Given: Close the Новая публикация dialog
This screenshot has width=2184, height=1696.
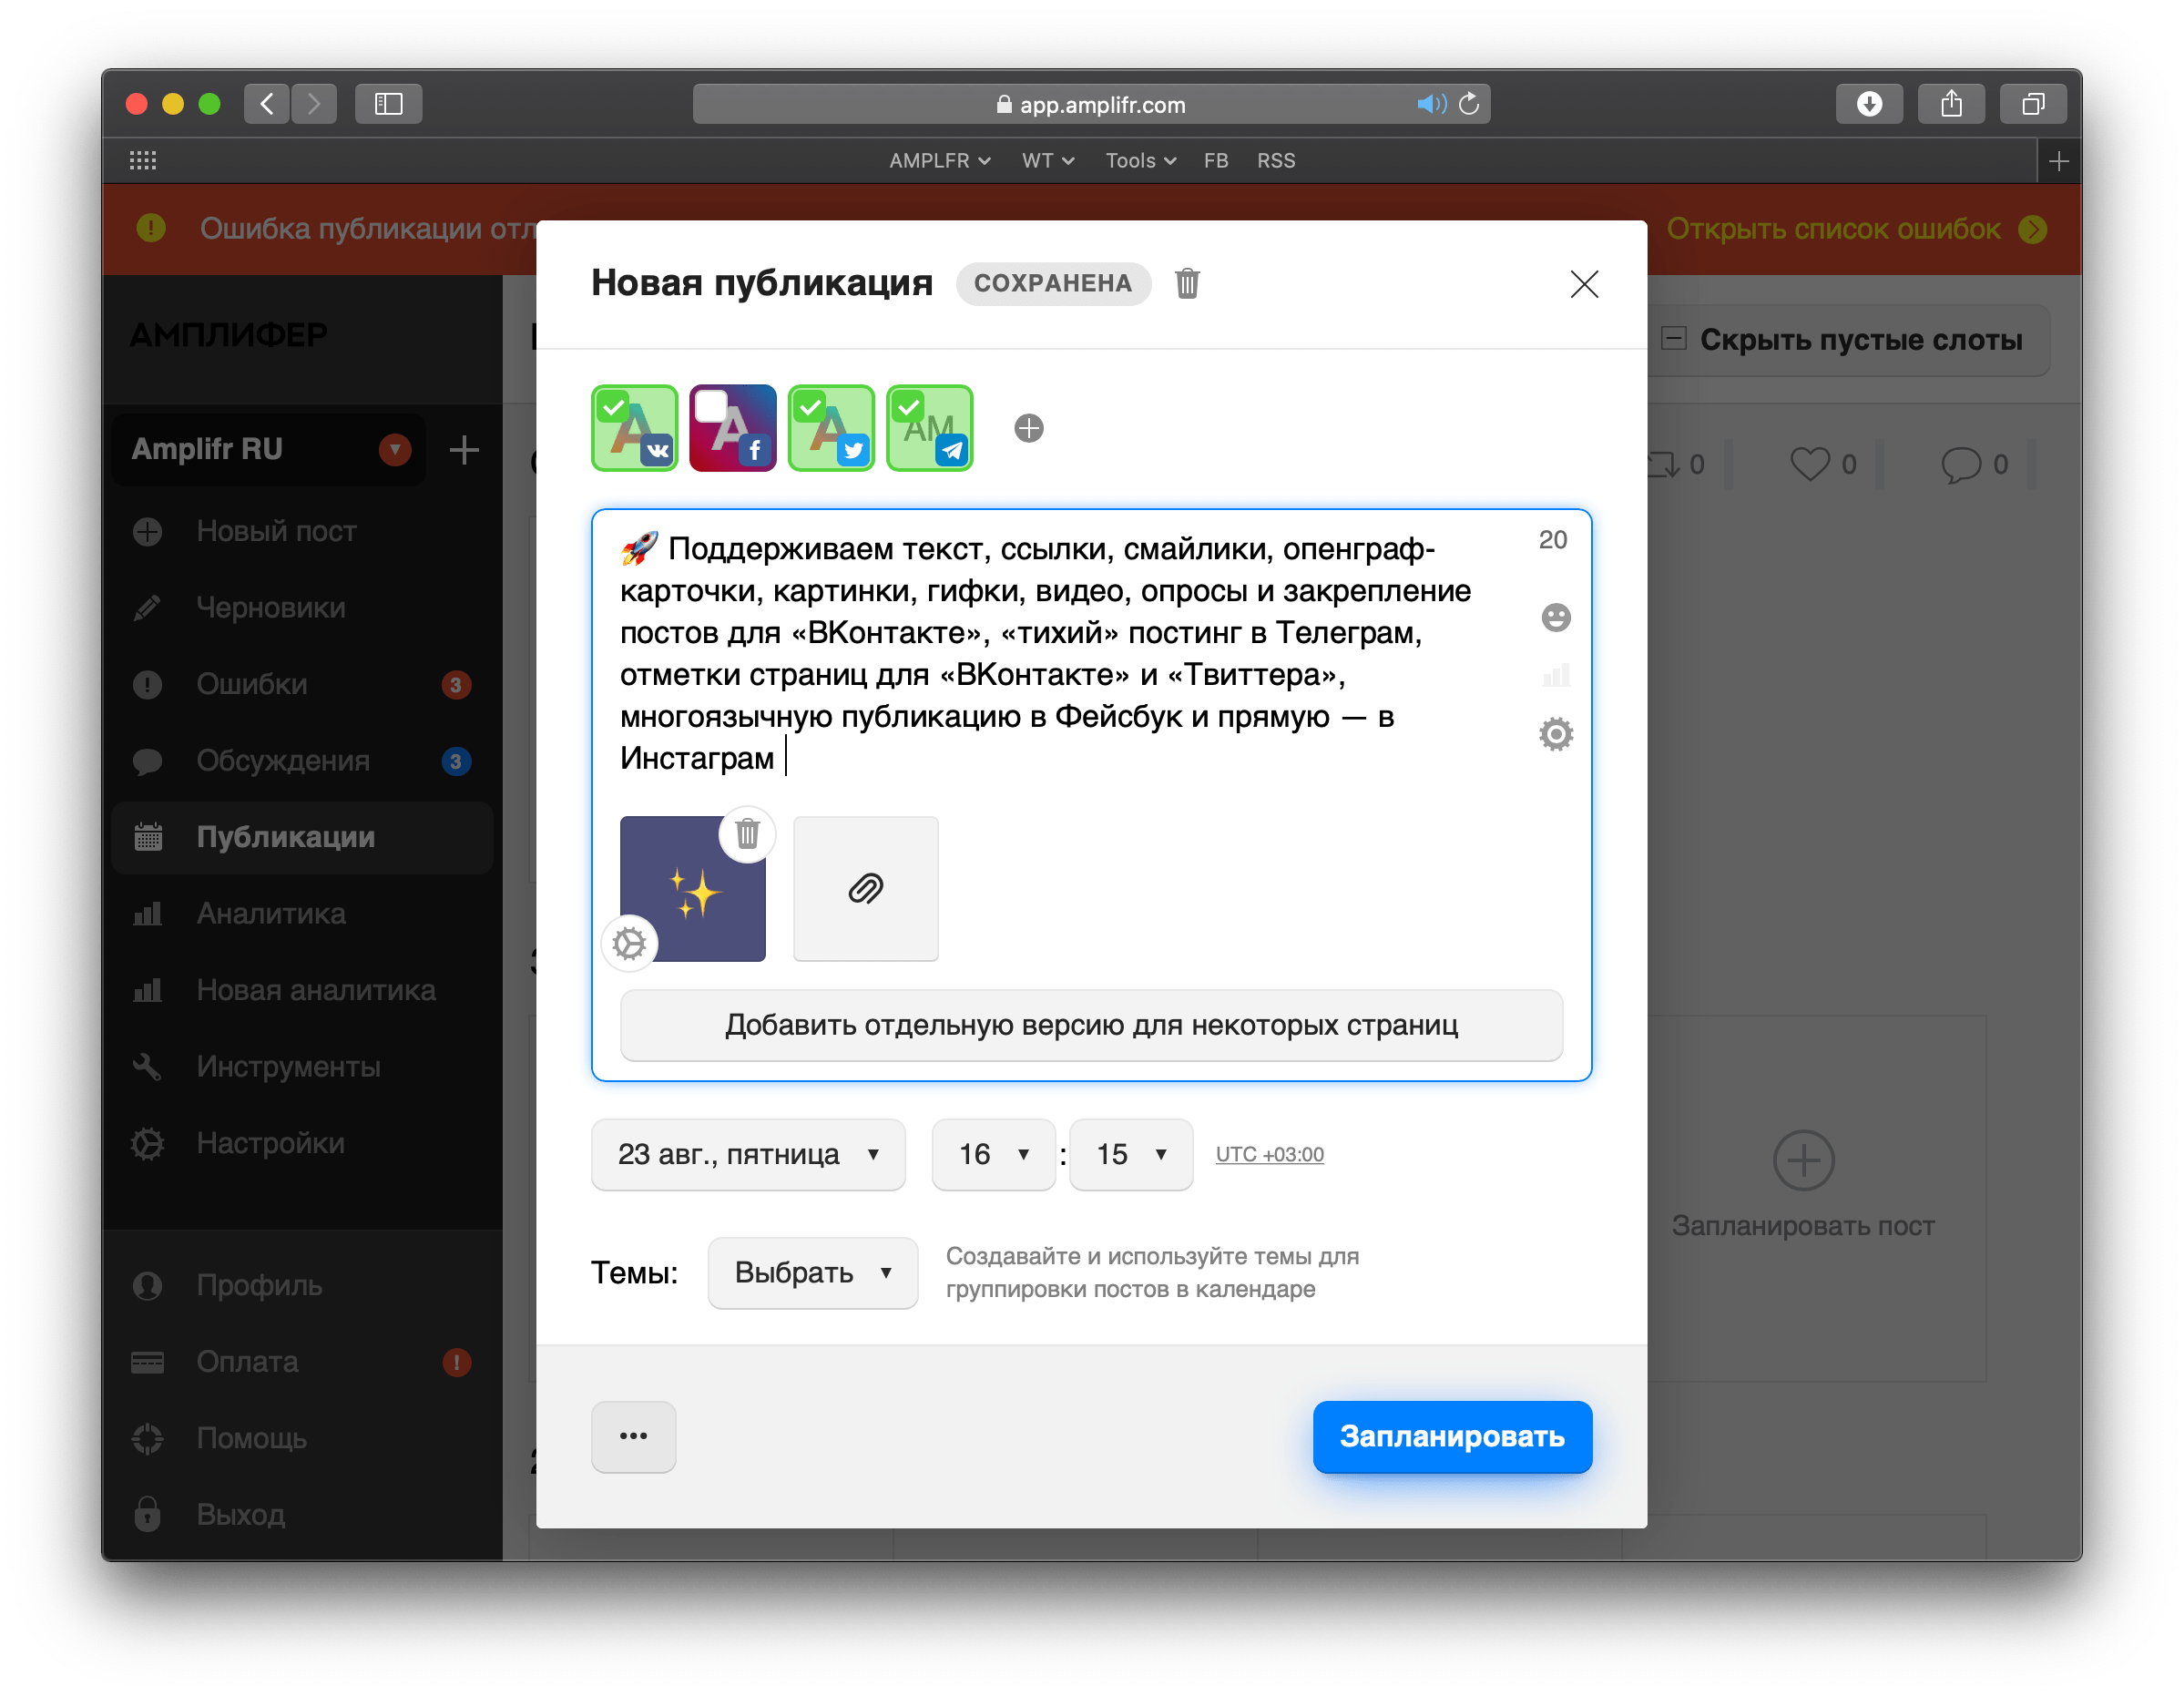Looking at the screenshot, I should 1583,284.
